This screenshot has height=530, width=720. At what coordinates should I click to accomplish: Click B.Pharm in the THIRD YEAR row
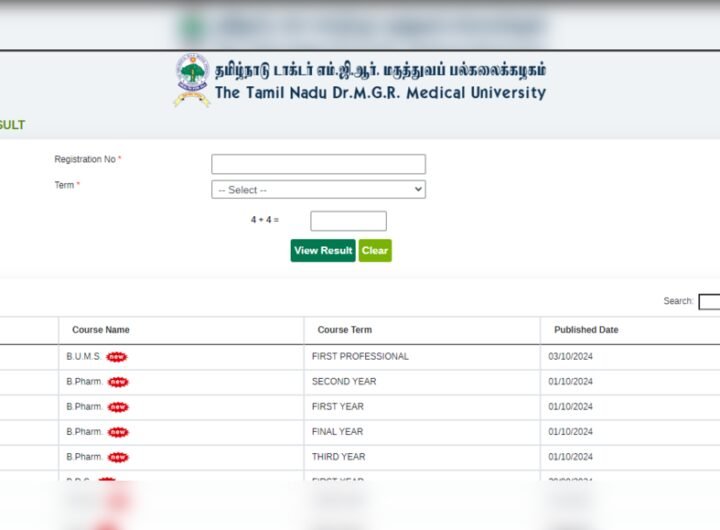point(84,457)
